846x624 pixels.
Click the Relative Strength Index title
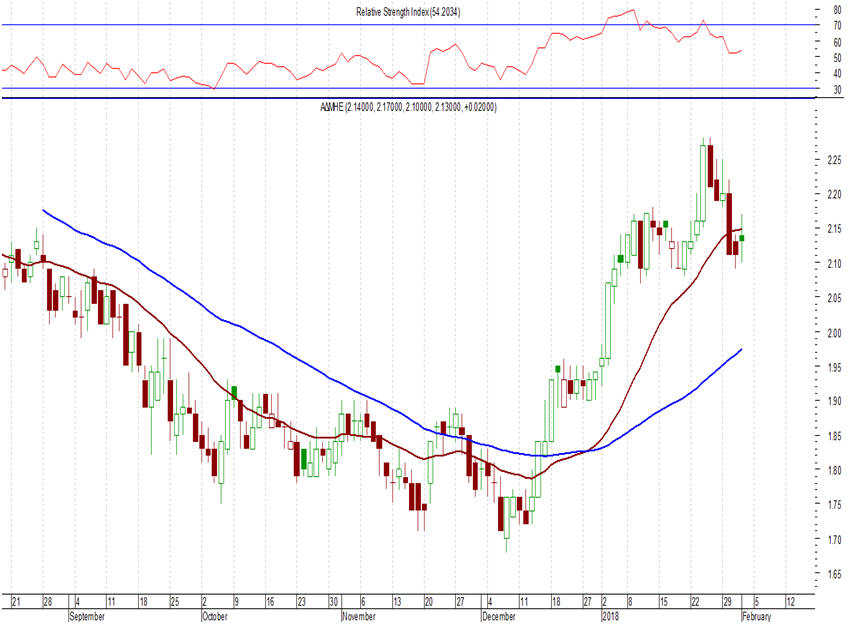tap(408, 12)
